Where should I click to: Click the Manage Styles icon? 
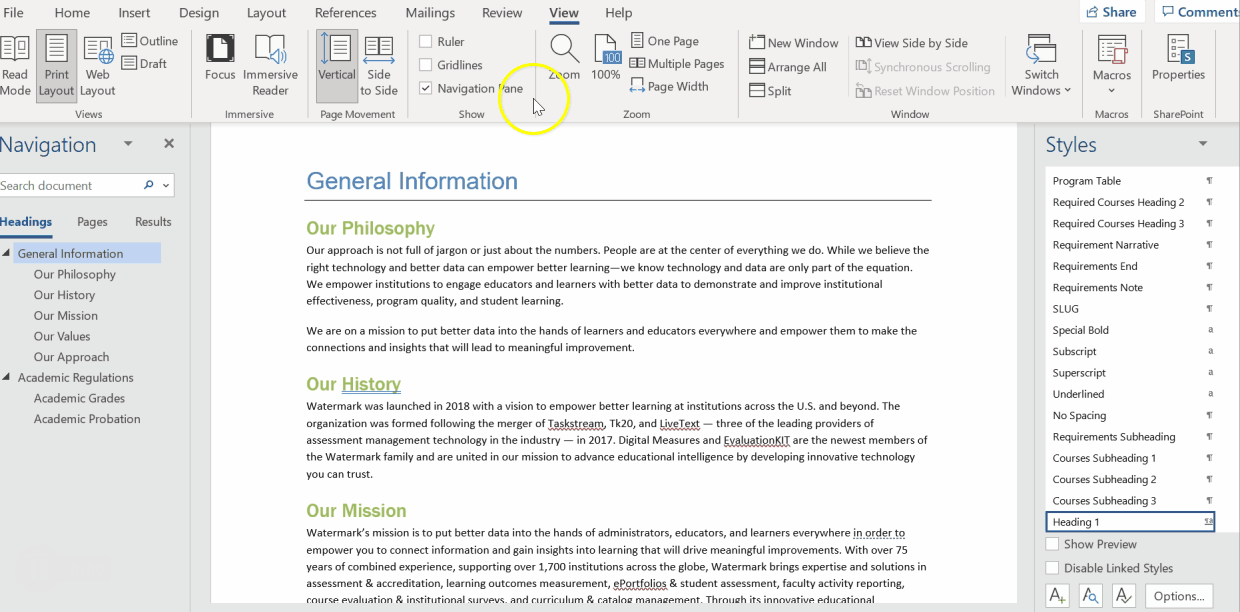pyautogui.click(x=1124, y=596)
